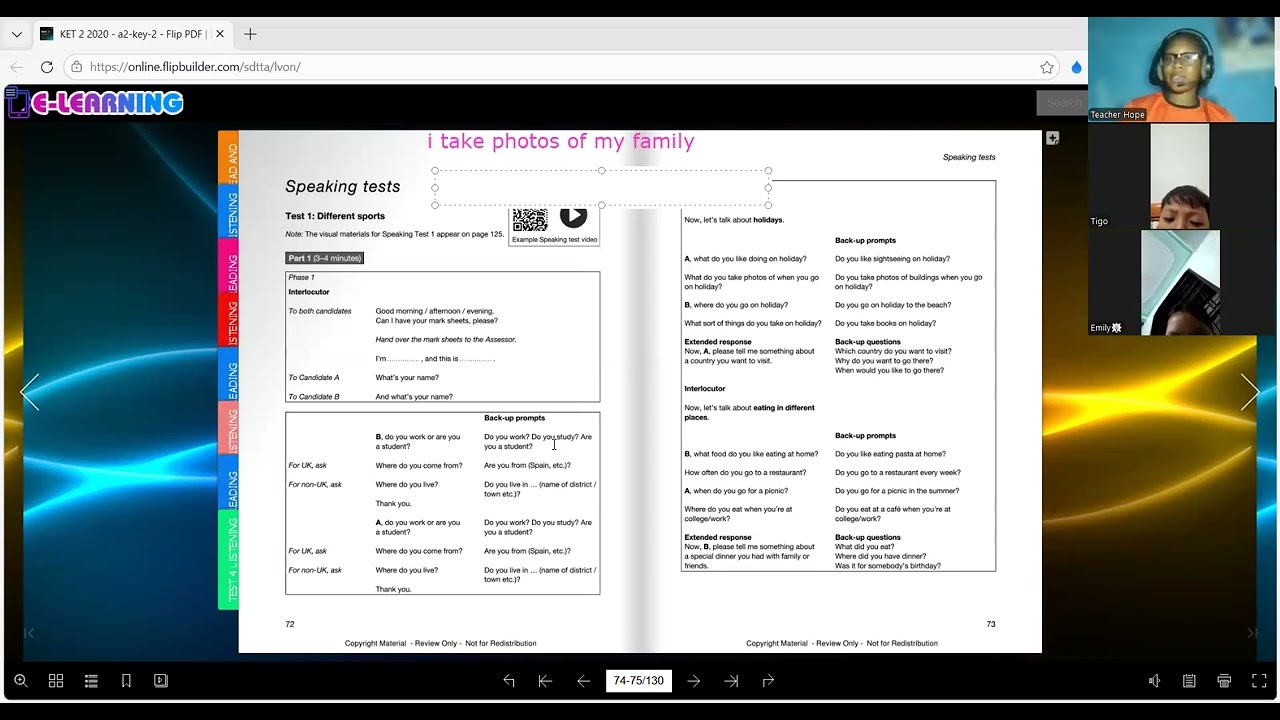
Task: Reload the page in the browser
Action: tap(46, 67)
